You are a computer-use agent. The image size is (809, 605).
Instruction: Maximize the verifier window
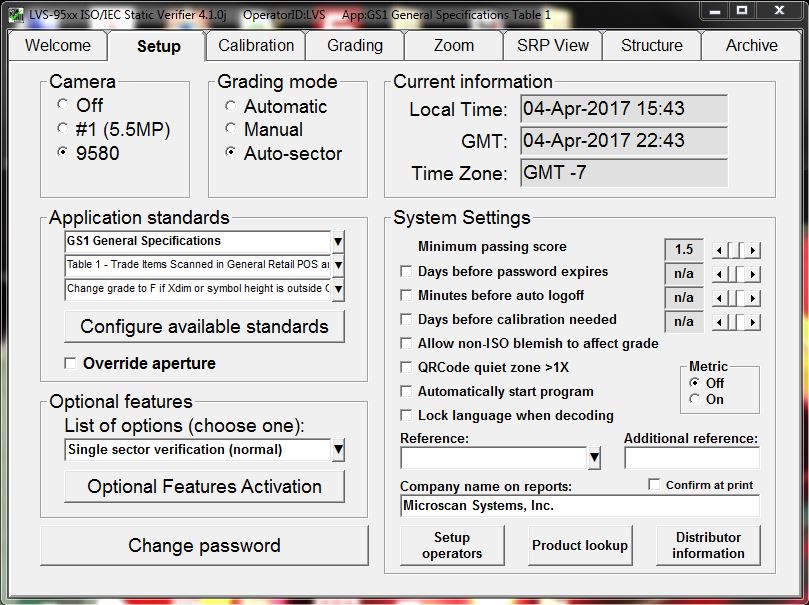pos(741,11)
